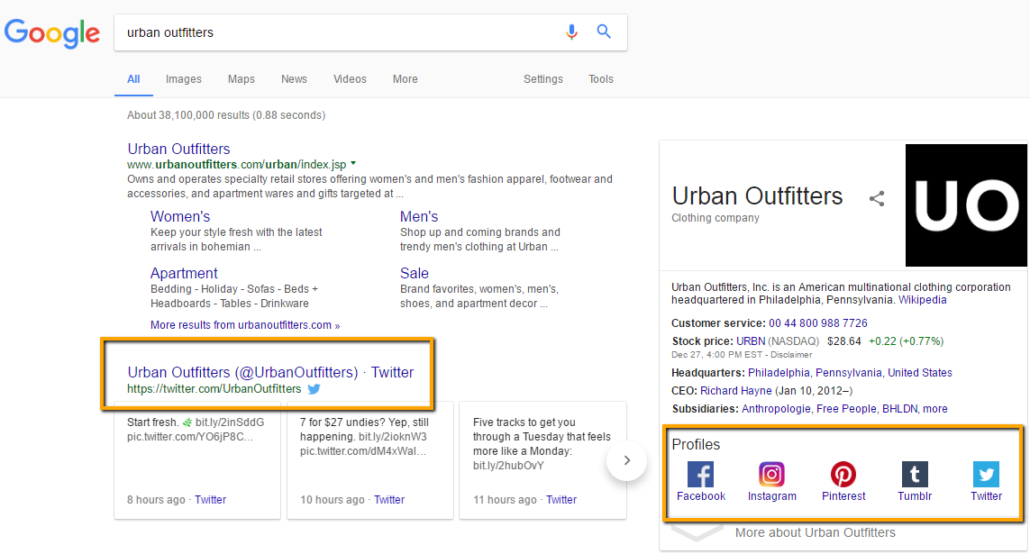Viewport: 1030px width, 554px height.
Task: Open the Men's sitelink
Action: tap(418, 216)
